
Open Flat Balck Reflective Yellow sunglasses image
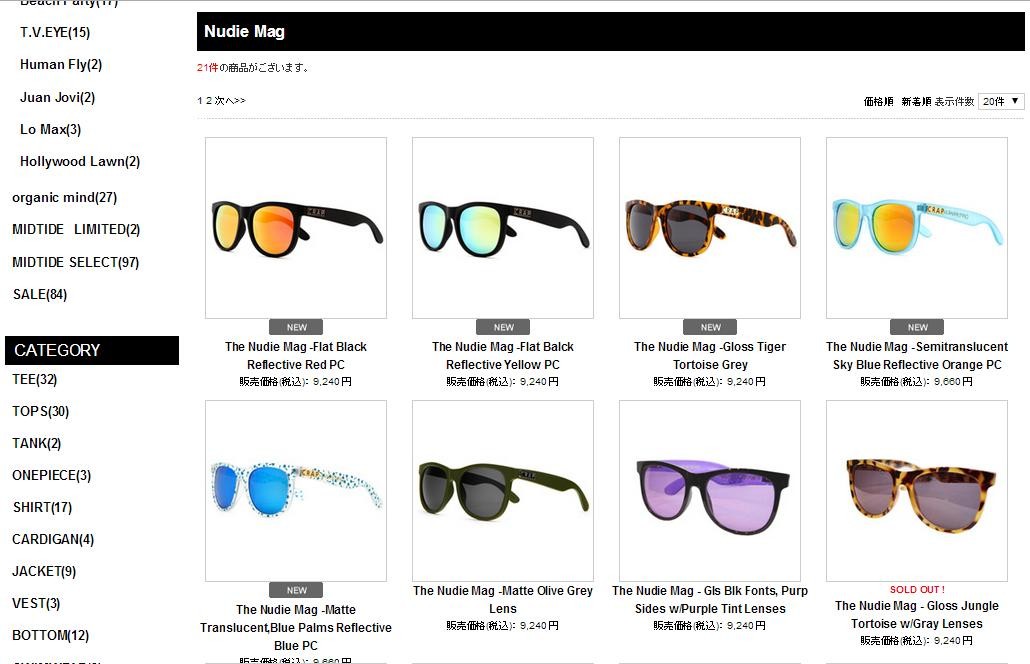coord(503,228)
